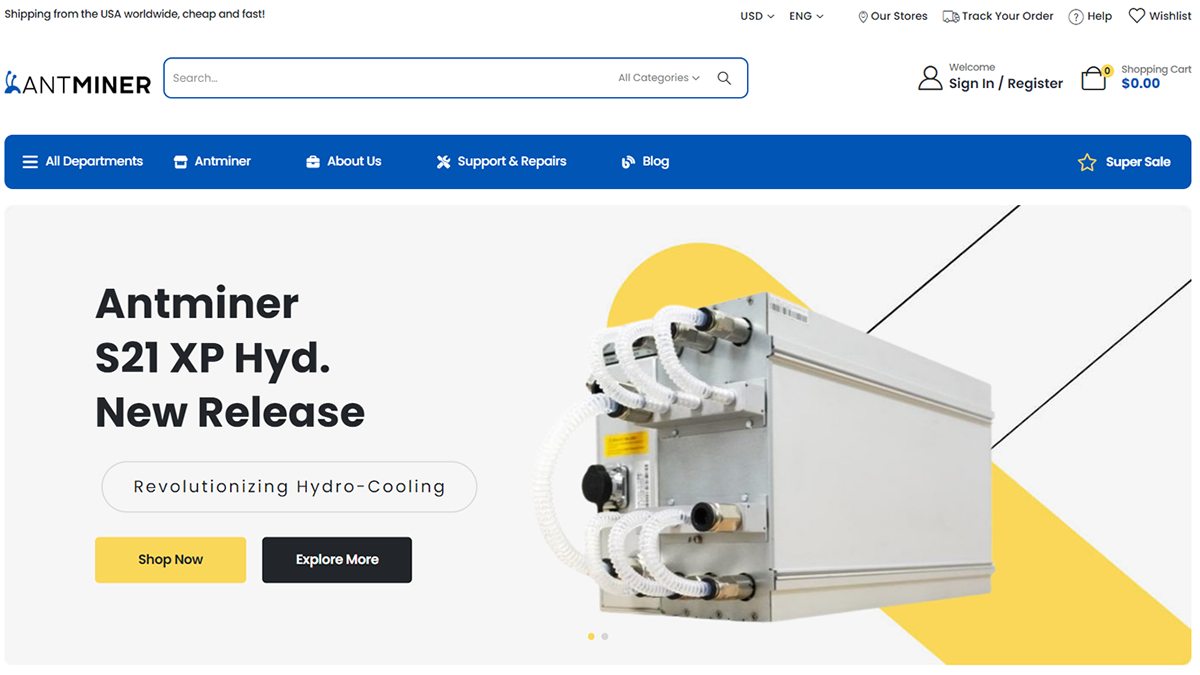Viewport: 1200px width, 675px height.
Task: Open the USD currency dropdown
Action: (756, 16)
